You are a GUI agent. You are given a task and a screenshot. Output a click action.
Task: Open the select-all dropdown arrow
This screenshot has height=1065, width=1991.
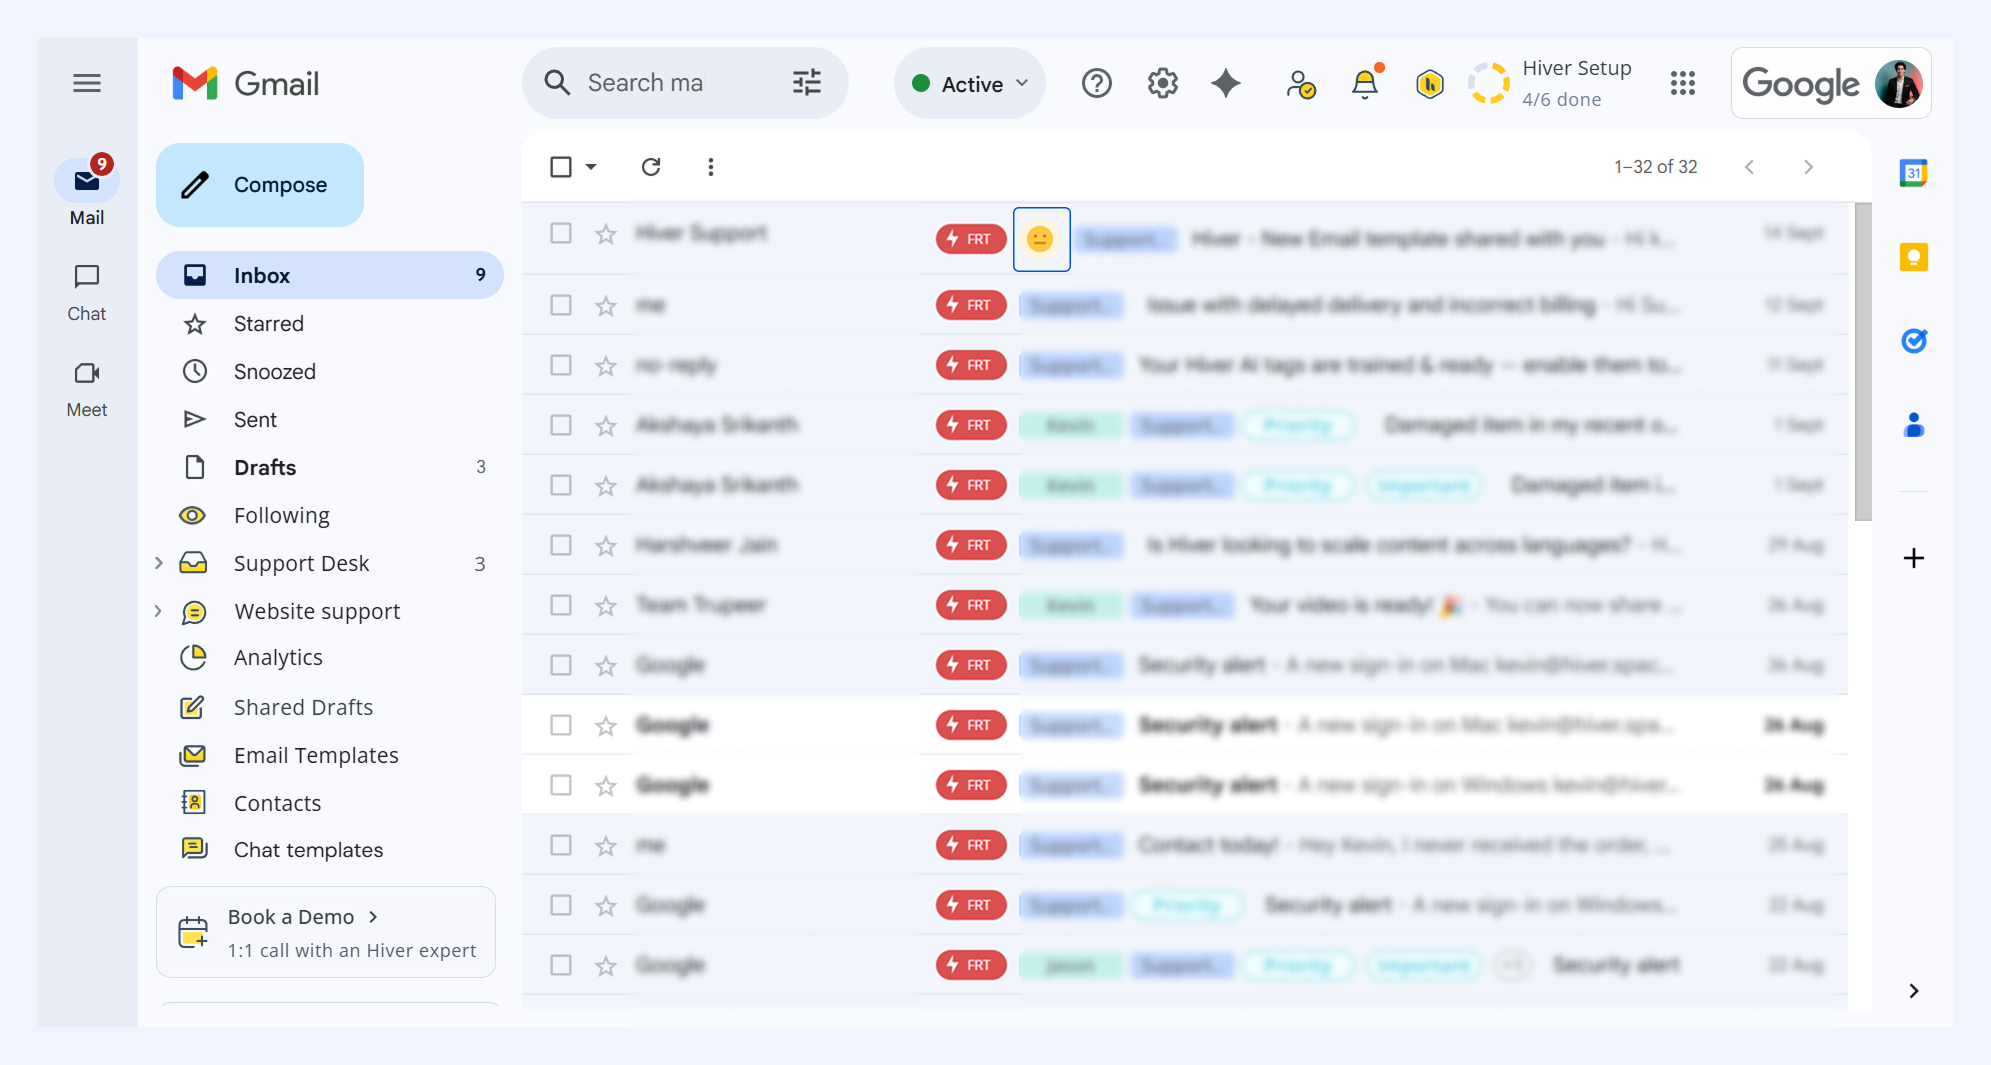point(591,167)
